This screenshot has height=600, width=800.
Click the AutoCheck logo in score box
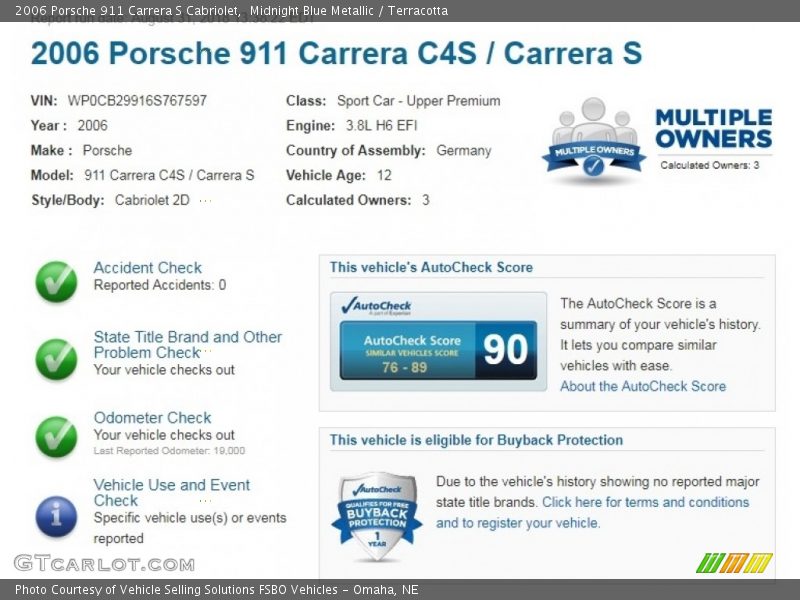[x=377, y=306]
